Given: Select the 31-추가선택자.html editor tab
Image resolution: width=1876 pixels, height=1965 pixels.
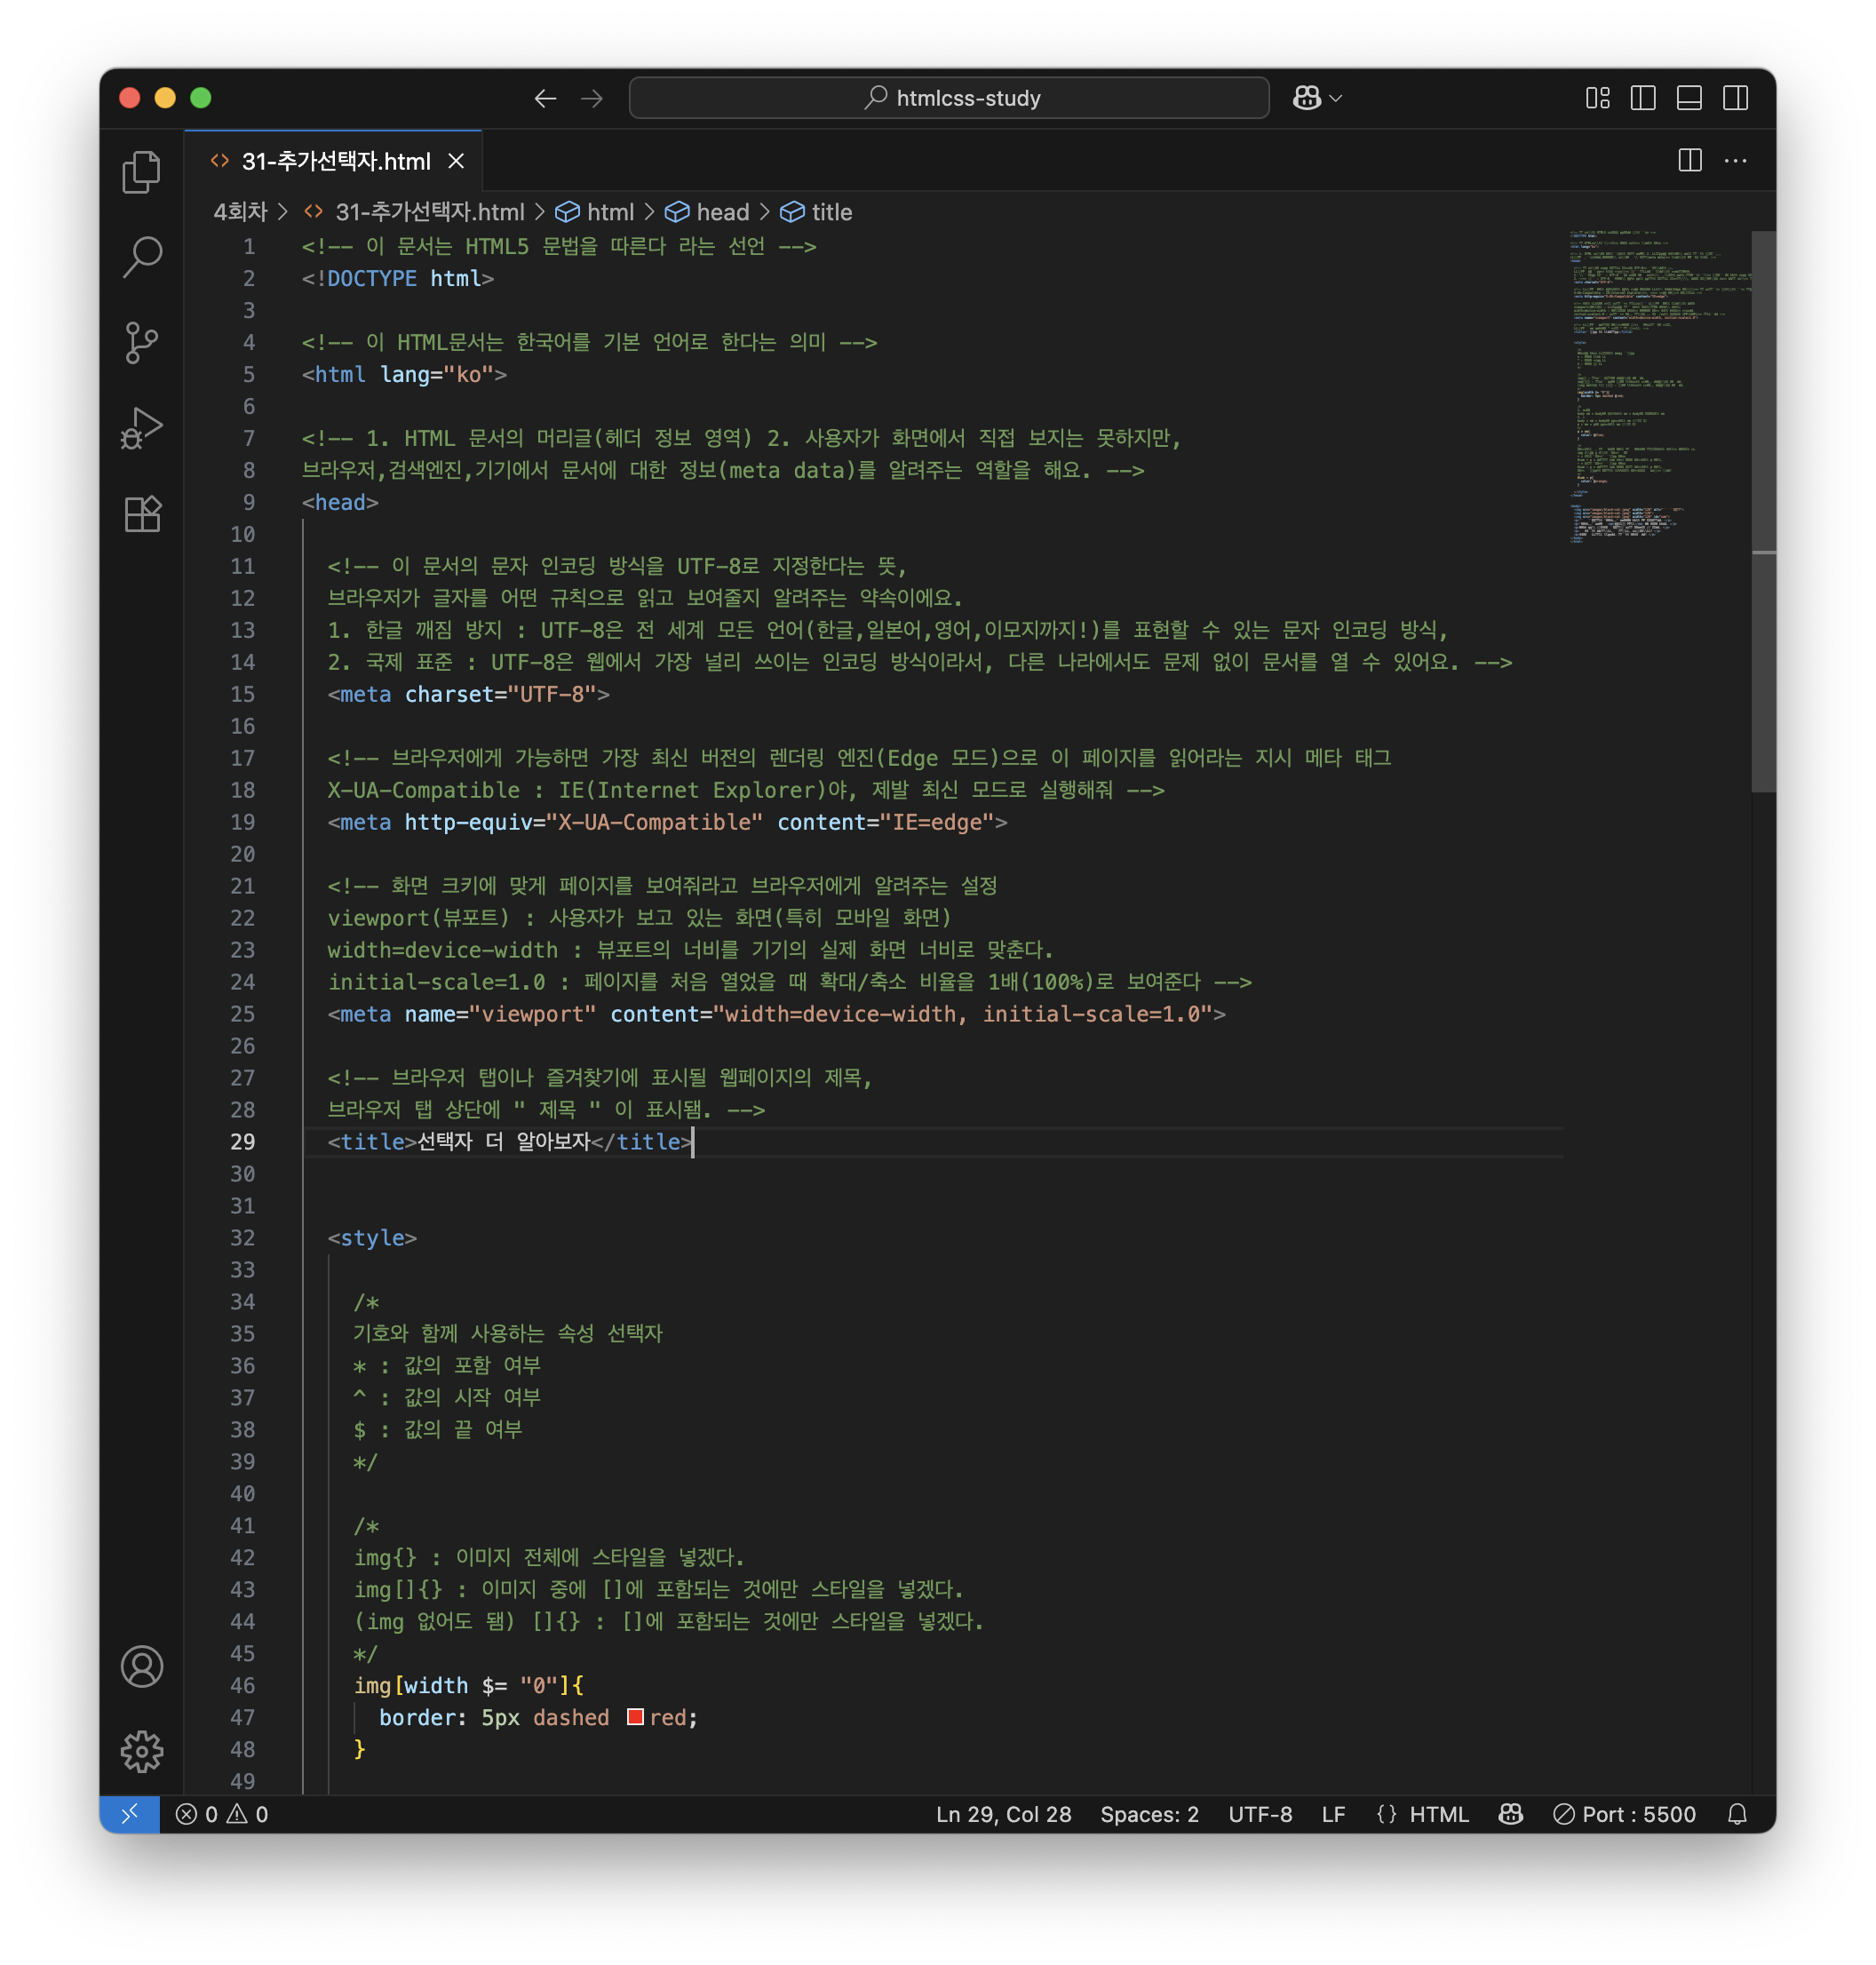Looking at the screenshot, I should (x=335, y=161).
